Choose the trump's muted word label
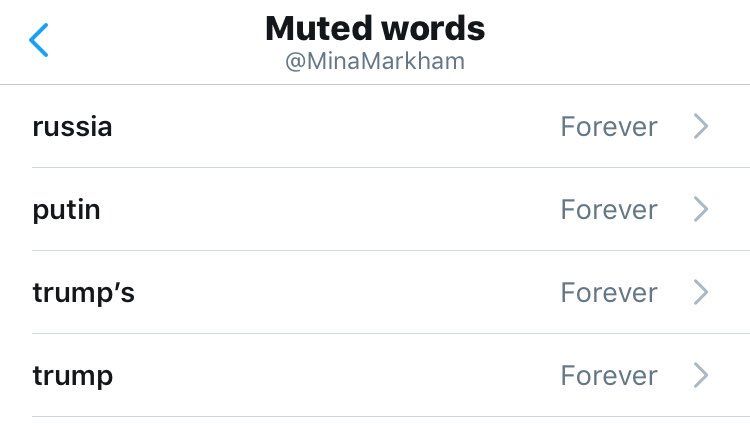Screen dimensions: 750x424 click(84, 293)
